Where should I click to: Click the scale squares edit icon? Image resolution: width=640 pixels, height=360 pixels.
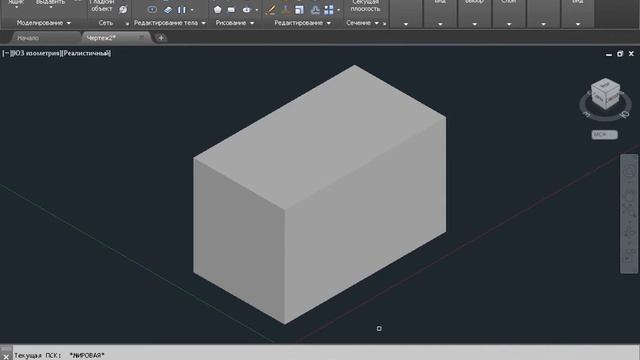click(300, 10)
